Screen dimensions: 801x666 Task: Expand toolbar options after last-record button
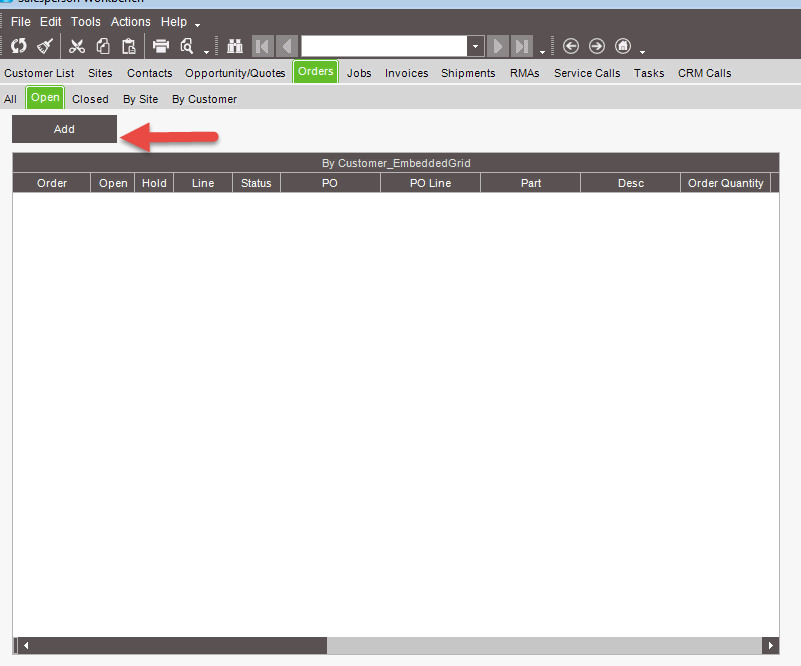click(542, 52)
